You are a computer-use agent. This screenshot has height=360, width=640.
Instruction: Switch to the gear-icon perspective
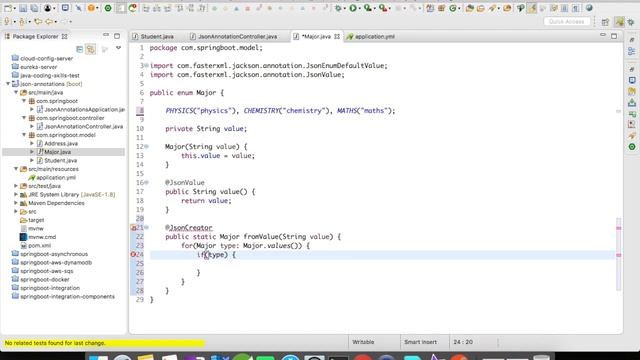tap(631, 22)
